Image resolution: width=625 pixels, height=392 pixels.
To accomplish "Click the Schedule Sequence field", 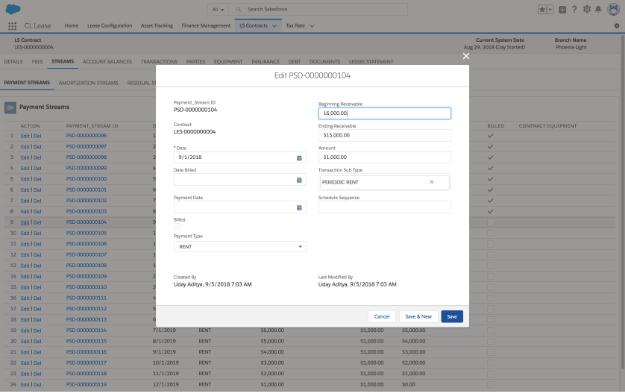I will point(385,207).
